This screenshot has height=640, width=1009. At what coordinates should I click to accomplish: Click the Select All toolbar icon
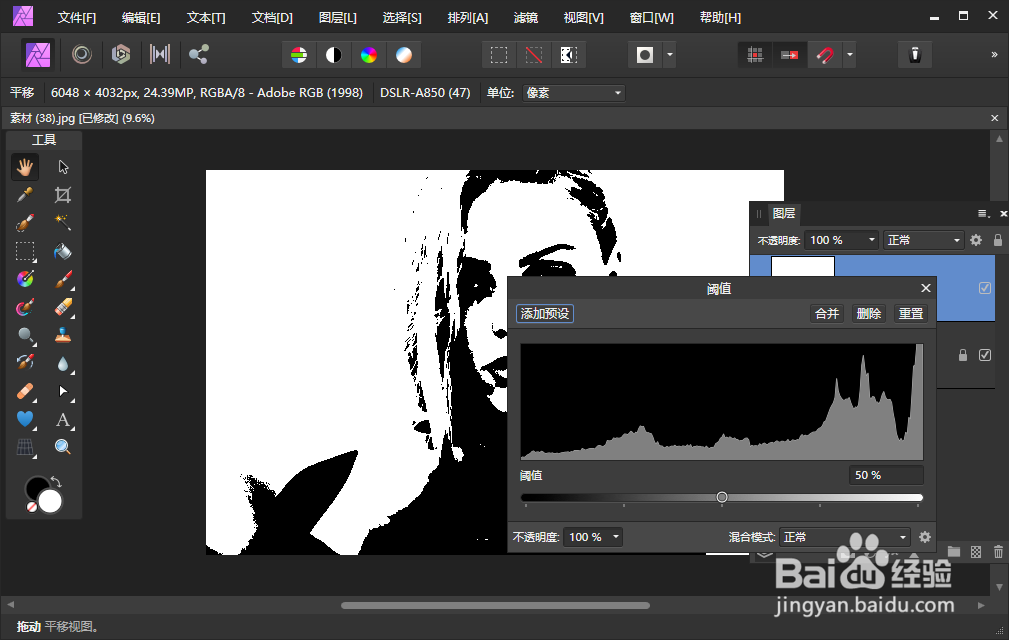[499, 55]
